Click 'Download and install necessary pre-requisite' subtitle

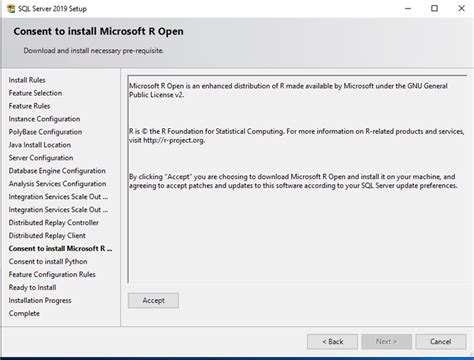point(93,51)
